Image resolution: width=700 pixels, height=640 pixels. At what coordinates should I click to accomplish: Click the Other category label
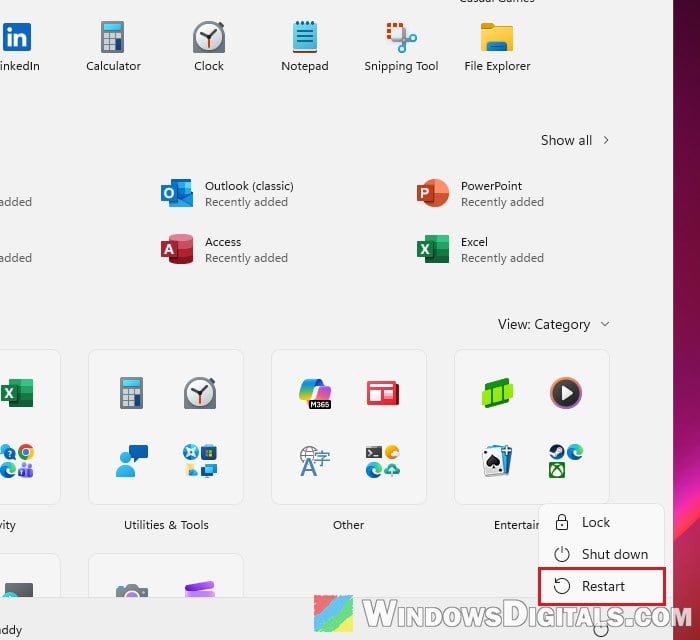(348, 525)
